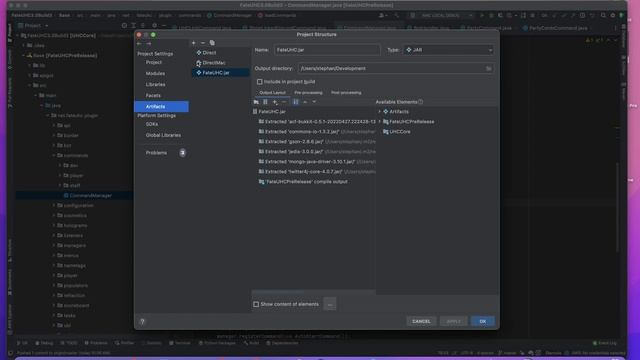Create an archive in the output layout
The image size is (640, 360).
(x=265, y=102)
